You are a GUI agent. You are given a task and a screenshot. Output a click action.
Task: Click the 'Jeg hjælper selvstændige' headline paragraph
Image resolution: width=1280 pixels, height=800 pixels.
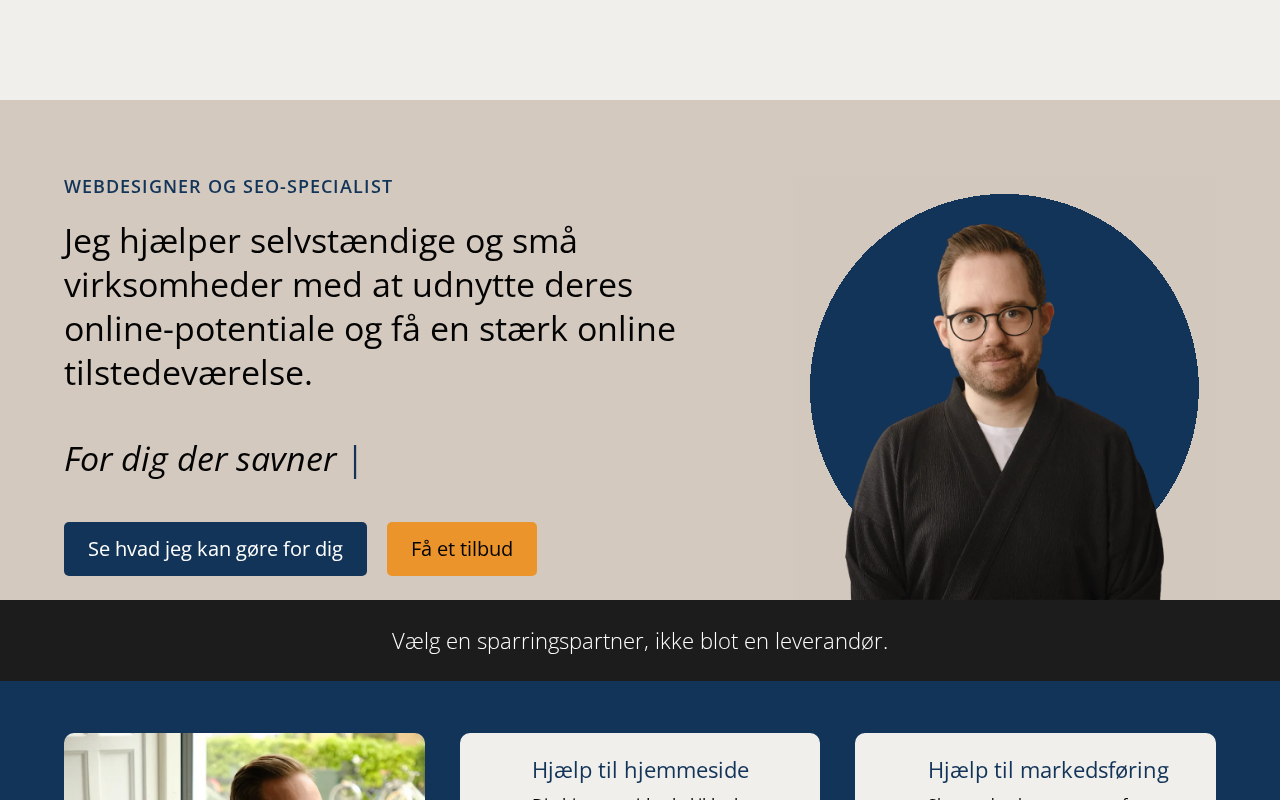click(x=370, y=307)
